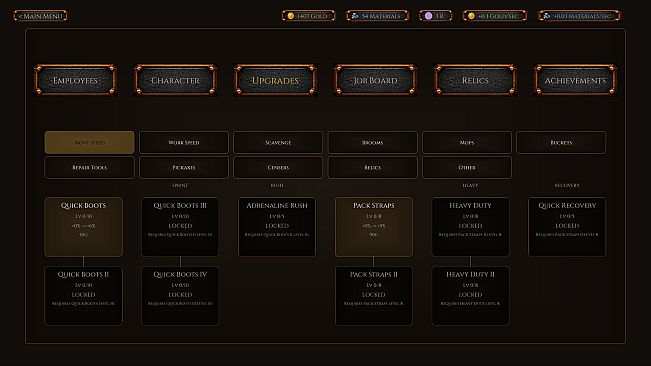Click the coin icon in the gold-per-second counter
The image size is (651, 366).
471,16
